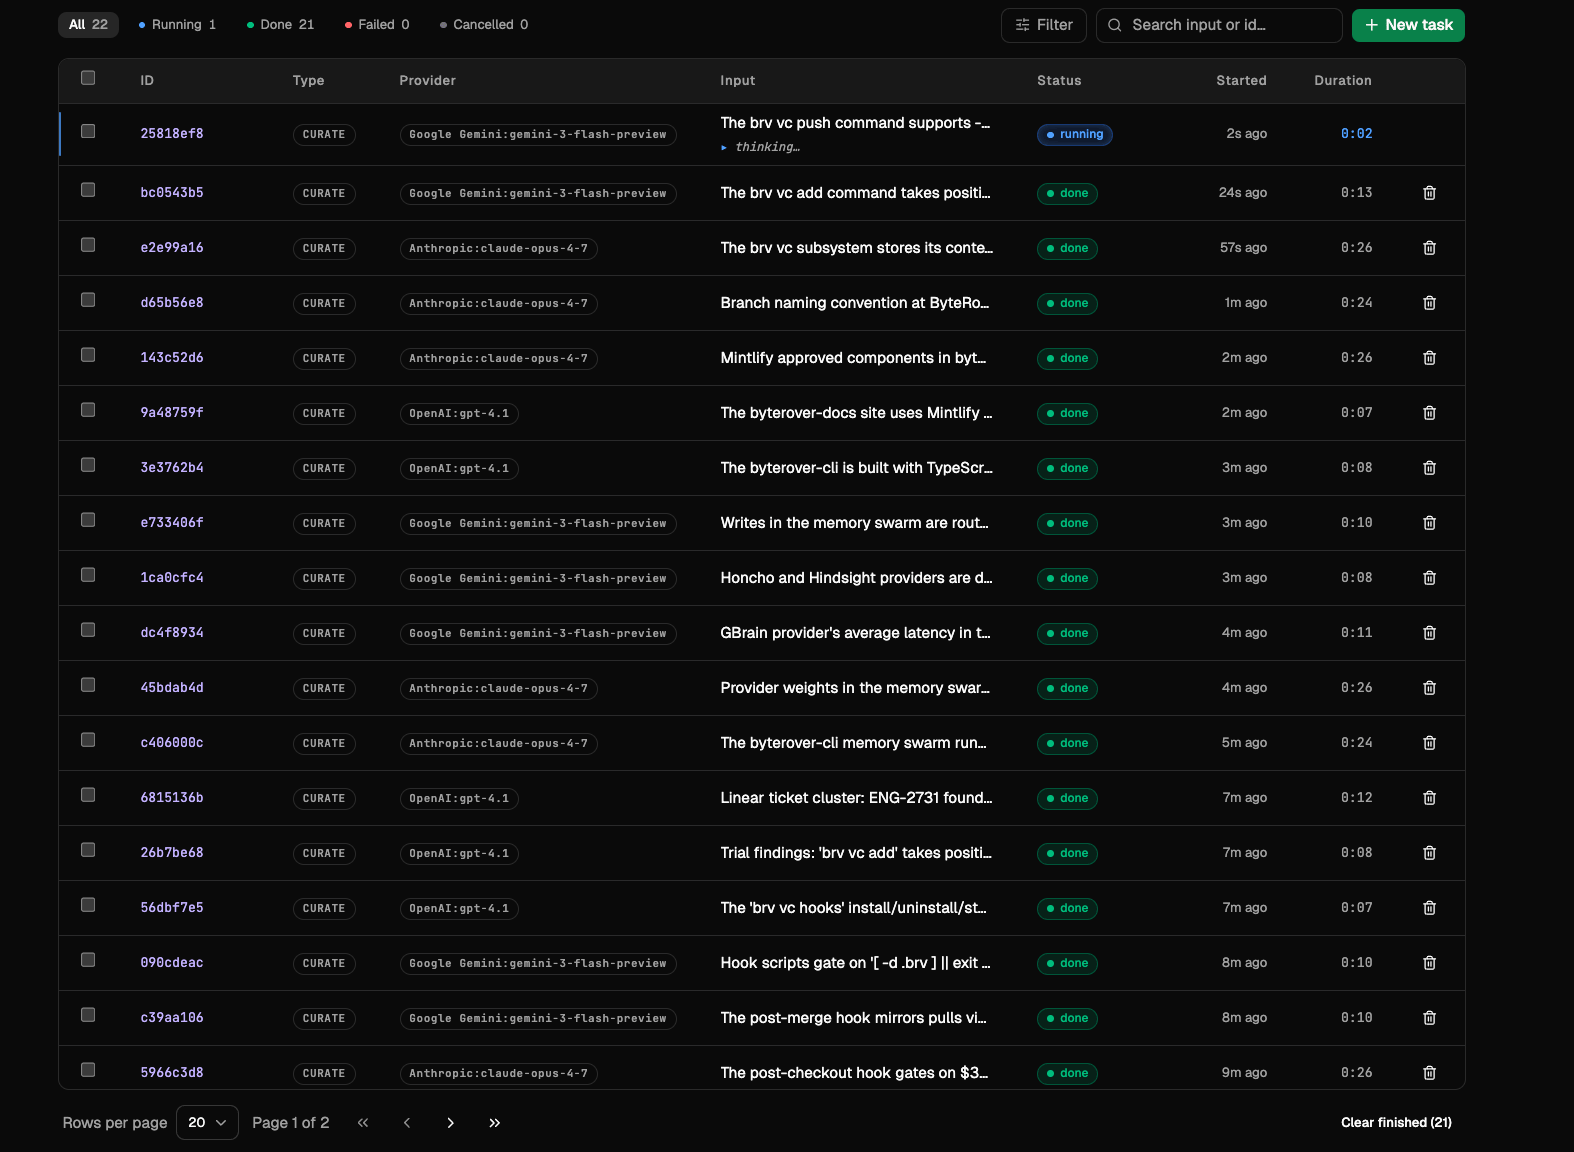Image resolution: width=1574 pixels, height=1152 pixels.
Task: Delete task 6815136b with its trash icon
Action: (x=1429, y=798)
